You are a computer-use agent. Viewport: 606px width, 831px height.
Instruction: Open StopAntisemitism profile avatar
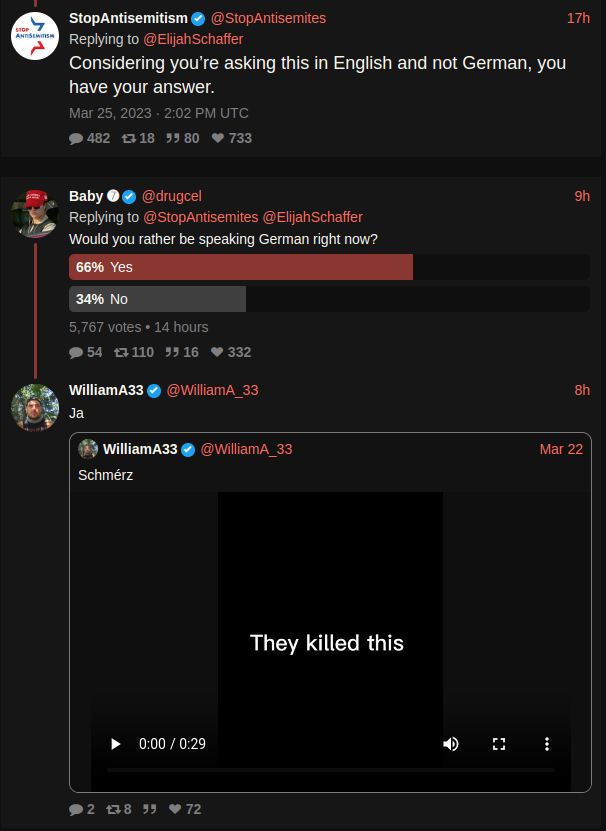tap(35, 36)
